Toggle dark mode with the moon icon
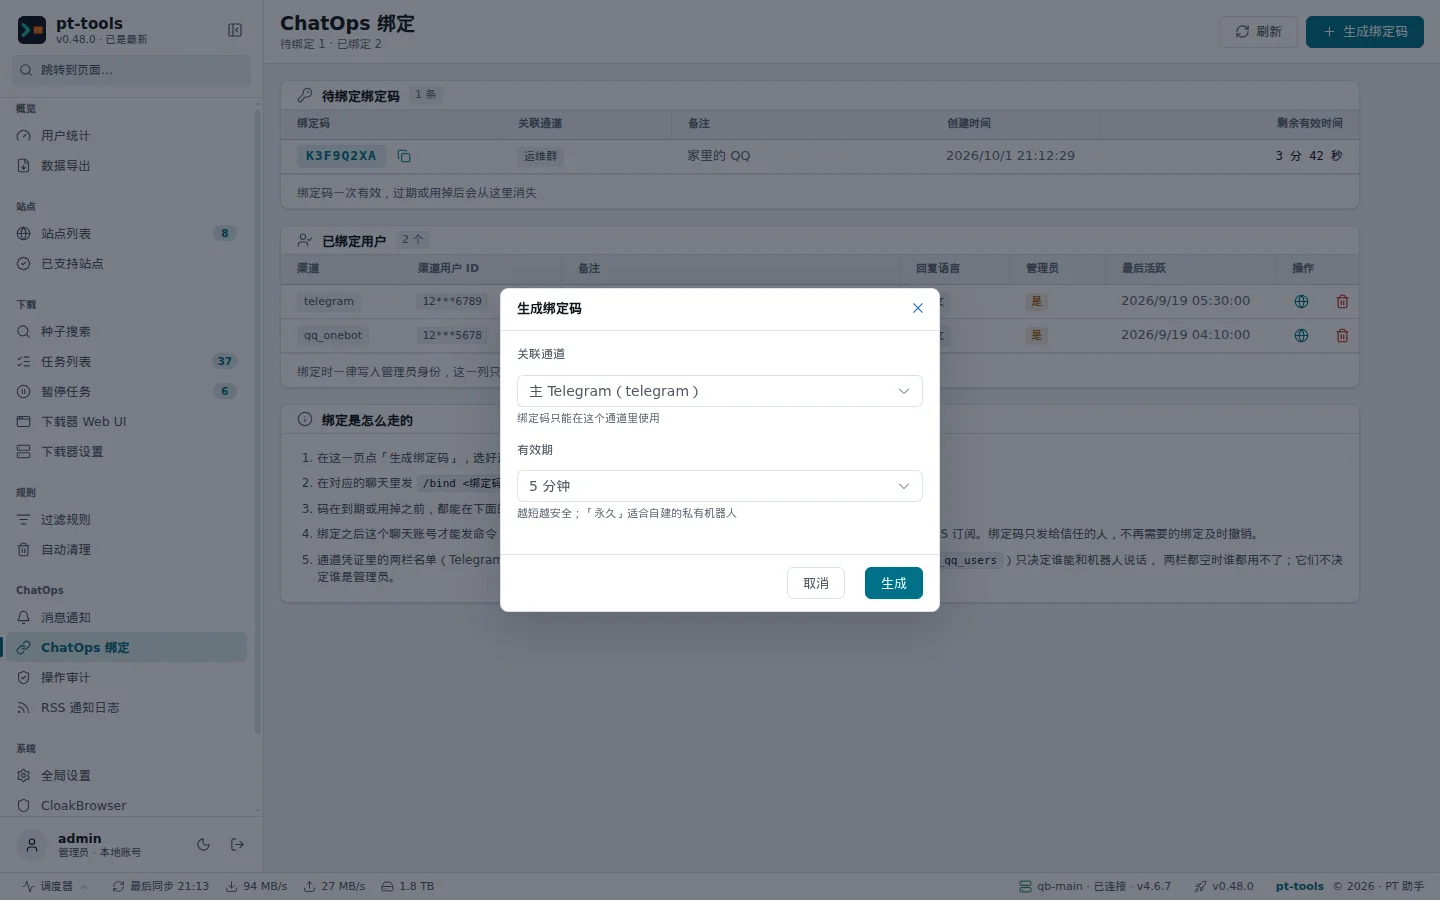1440x900 pixels. tap(203, 845)
